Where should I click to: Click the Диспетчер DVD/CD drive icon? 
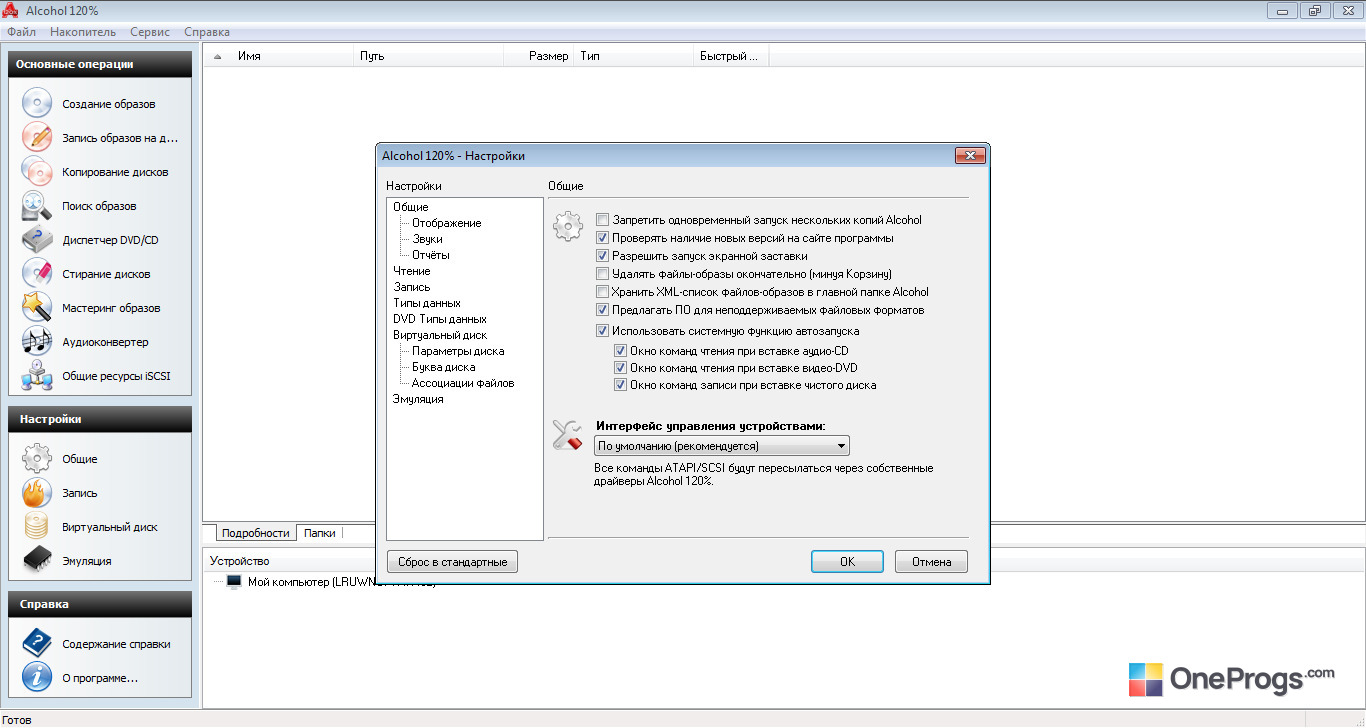point(37,240)
